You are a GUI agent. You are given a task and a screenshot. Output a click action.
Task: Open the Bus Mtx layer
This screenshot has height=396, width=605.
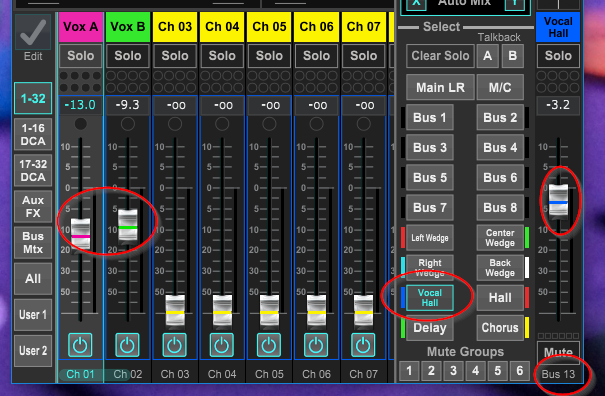pyautogui.click(x=33, y=242)
